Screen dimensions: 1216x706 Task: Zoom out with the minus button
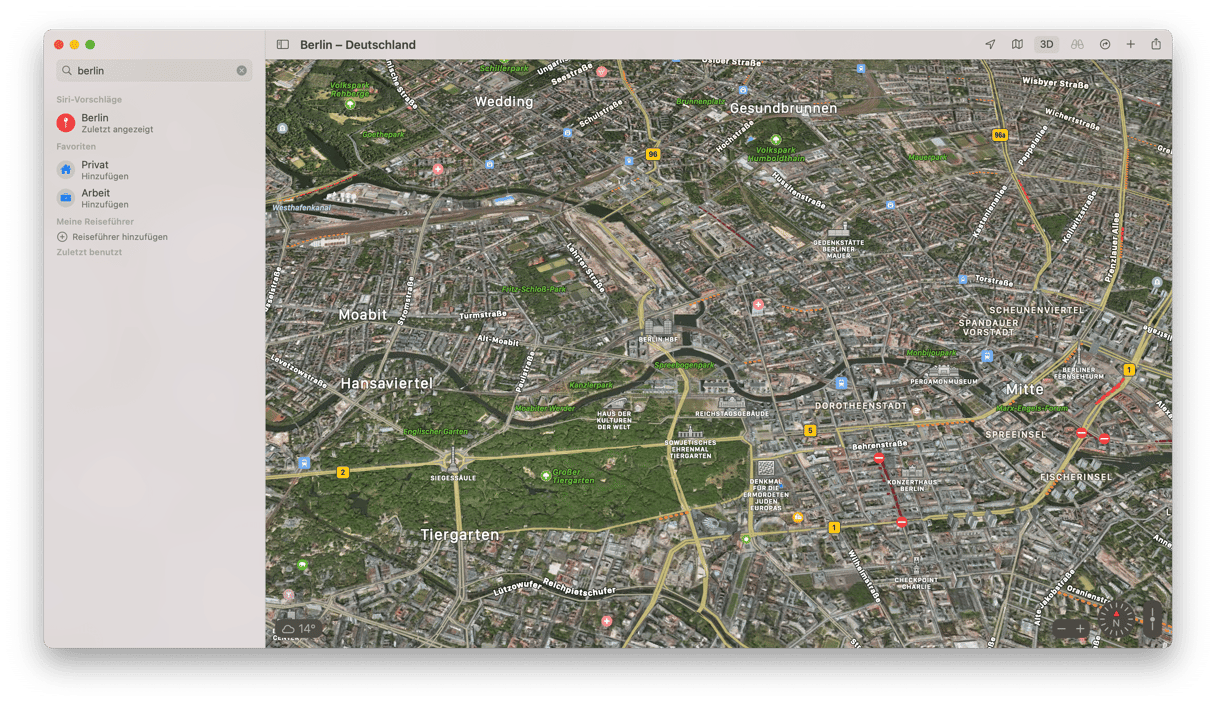1062,629
